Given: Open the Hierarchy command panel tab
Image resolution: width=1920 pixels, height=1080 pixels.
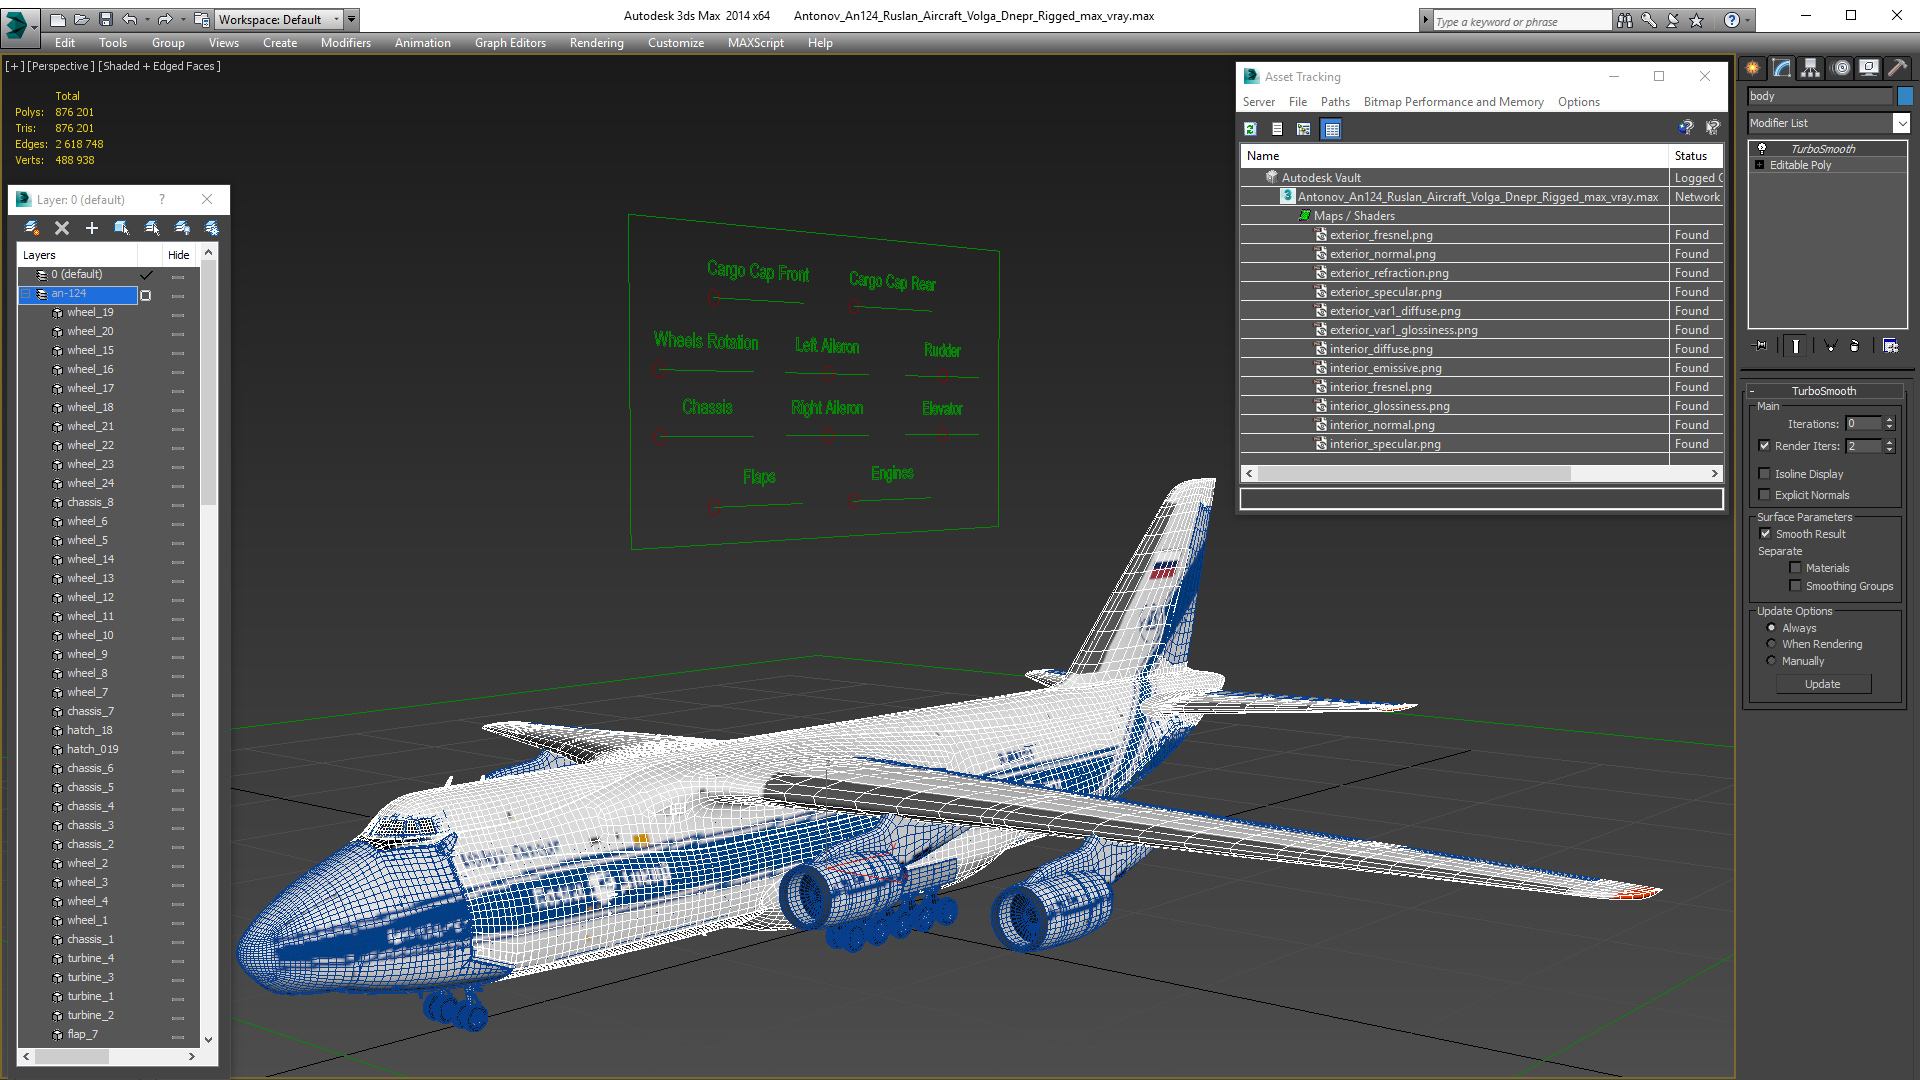Looking at the screenshot, I should click(1811, 68).
